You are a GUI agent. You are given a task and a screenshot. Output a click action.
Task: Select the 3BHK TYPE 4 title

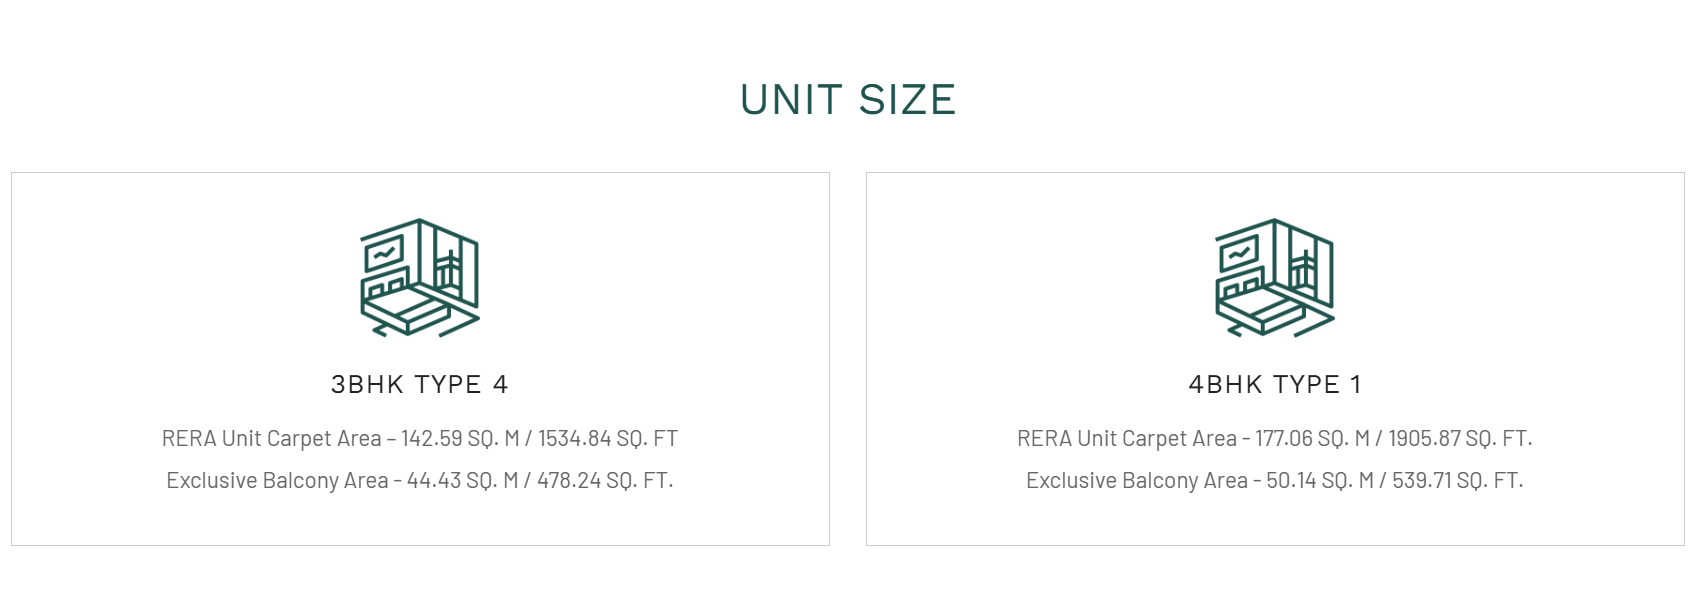tap(419, 385)
